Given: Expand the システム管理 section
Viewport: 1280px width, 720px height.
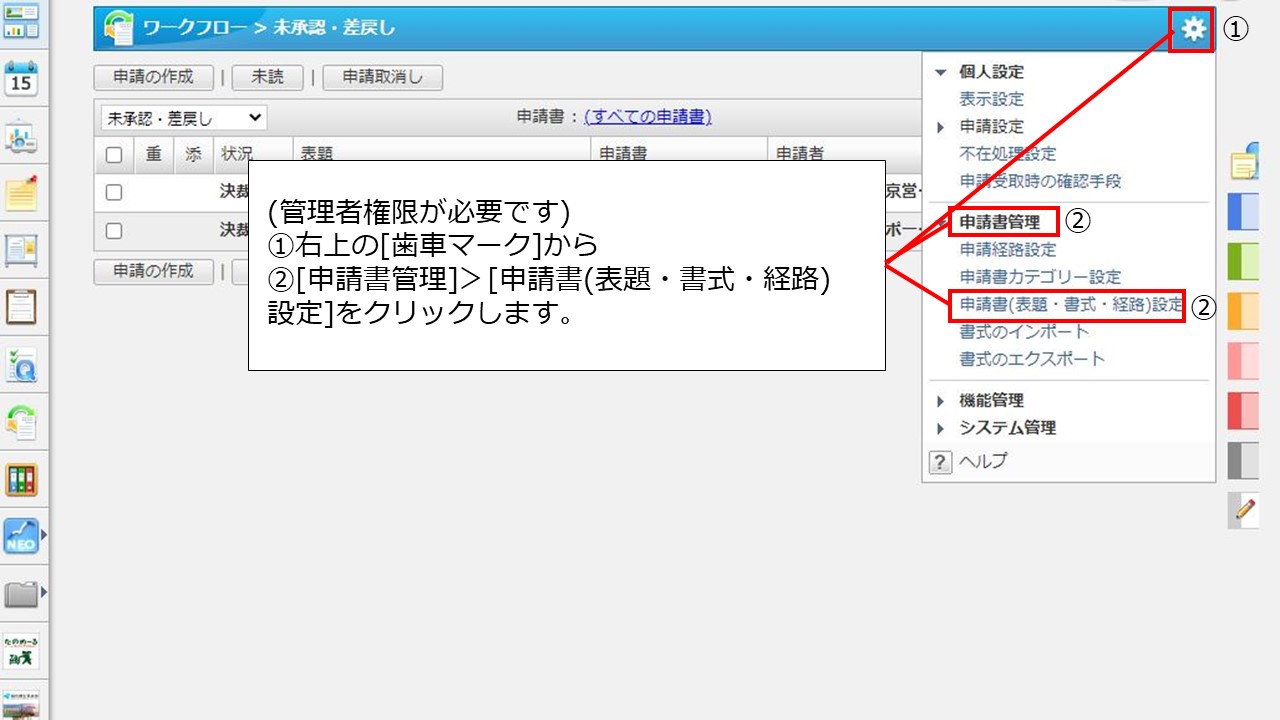Looking at the screenshot, I should (x=939, y=428).
